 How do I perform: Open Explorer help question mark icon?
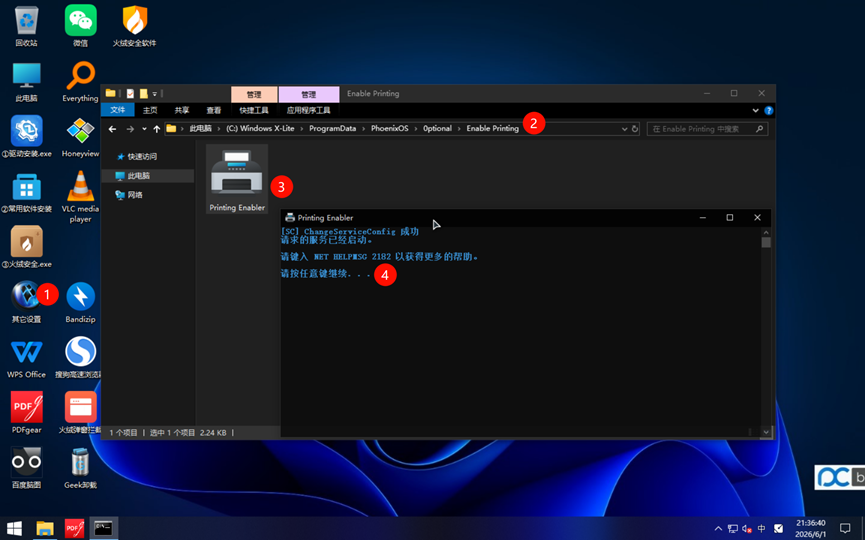[x=768, y=110]
